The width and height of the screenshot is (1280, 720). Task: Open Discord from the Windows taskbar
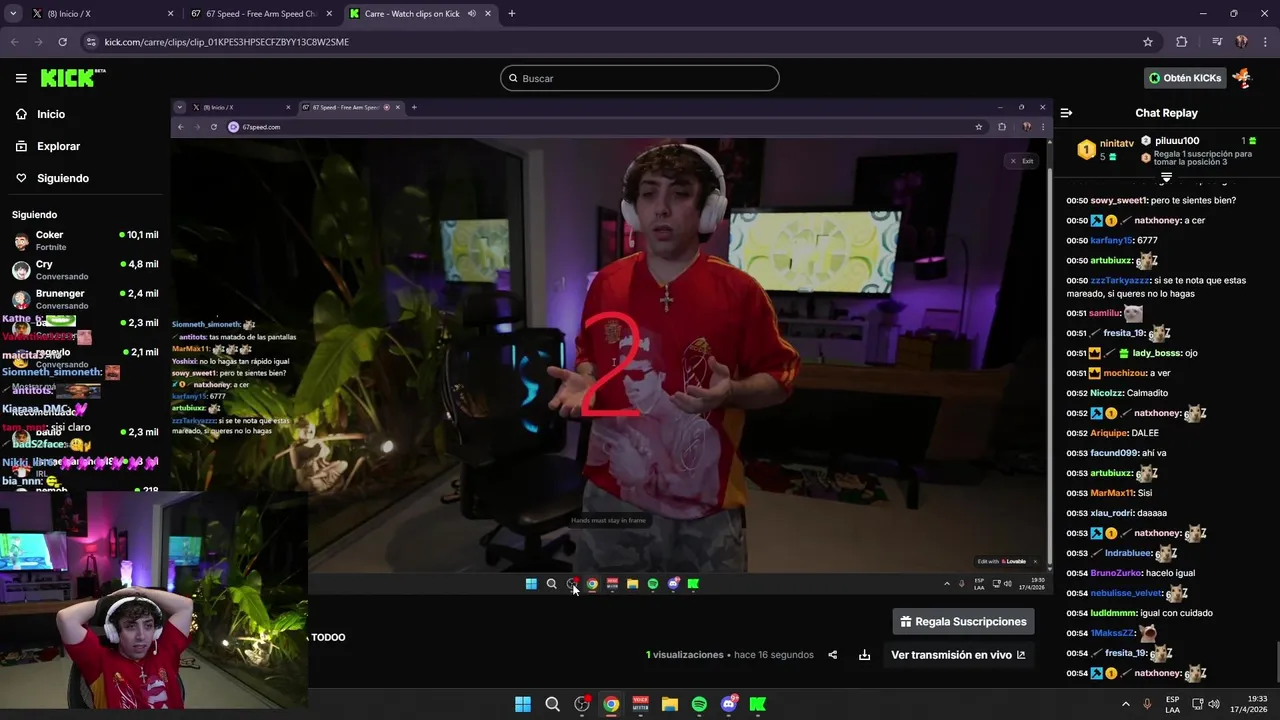click(729, 704)
